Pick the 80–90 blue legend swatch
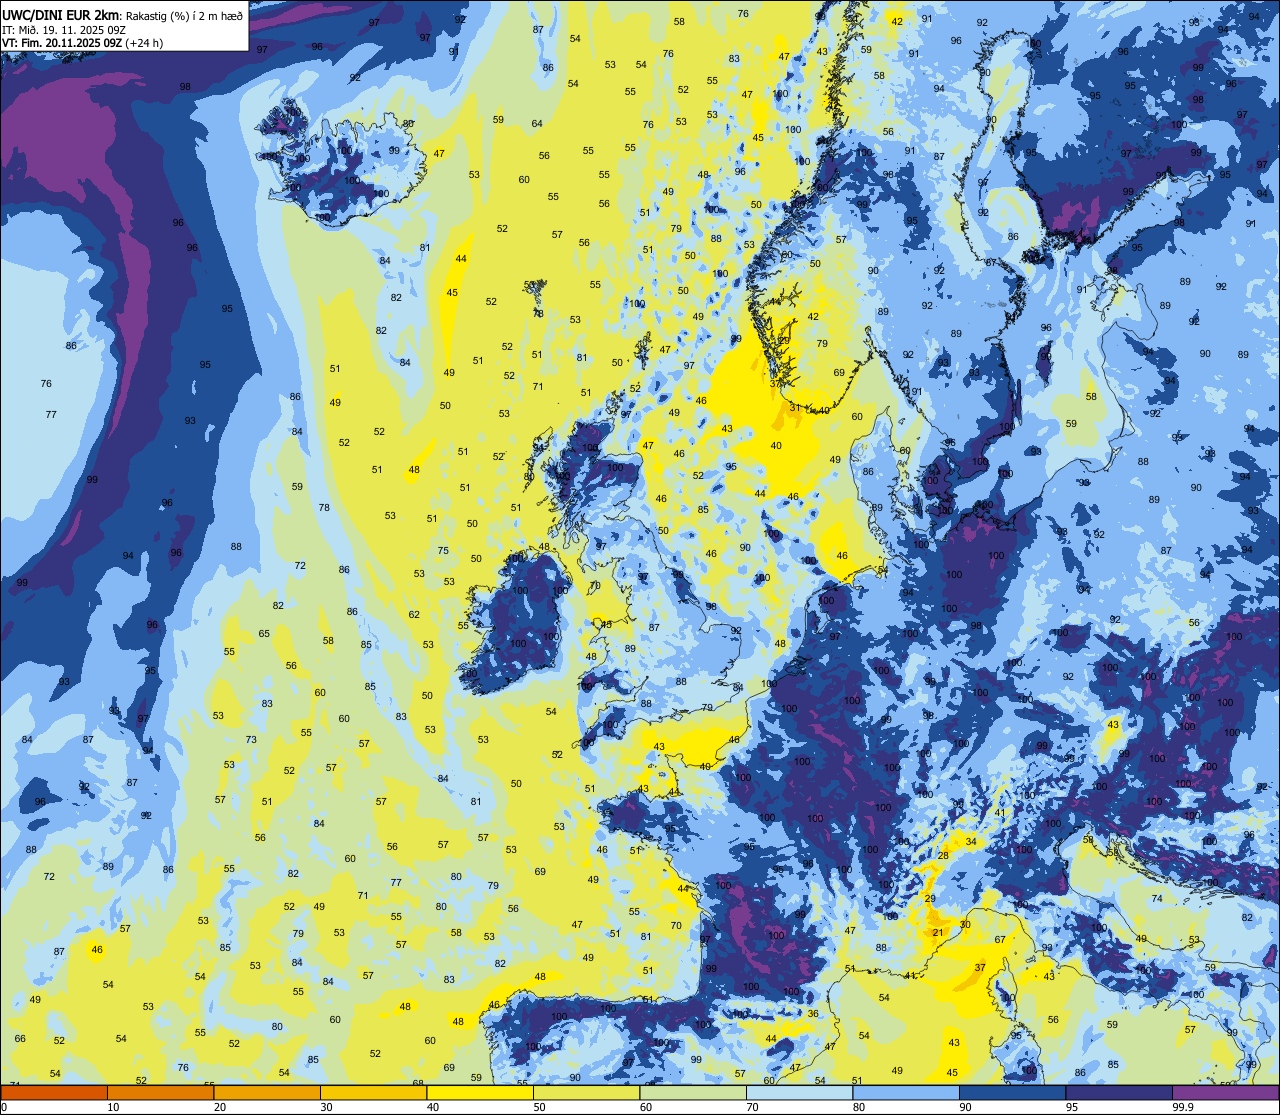 pos(907,1092)
